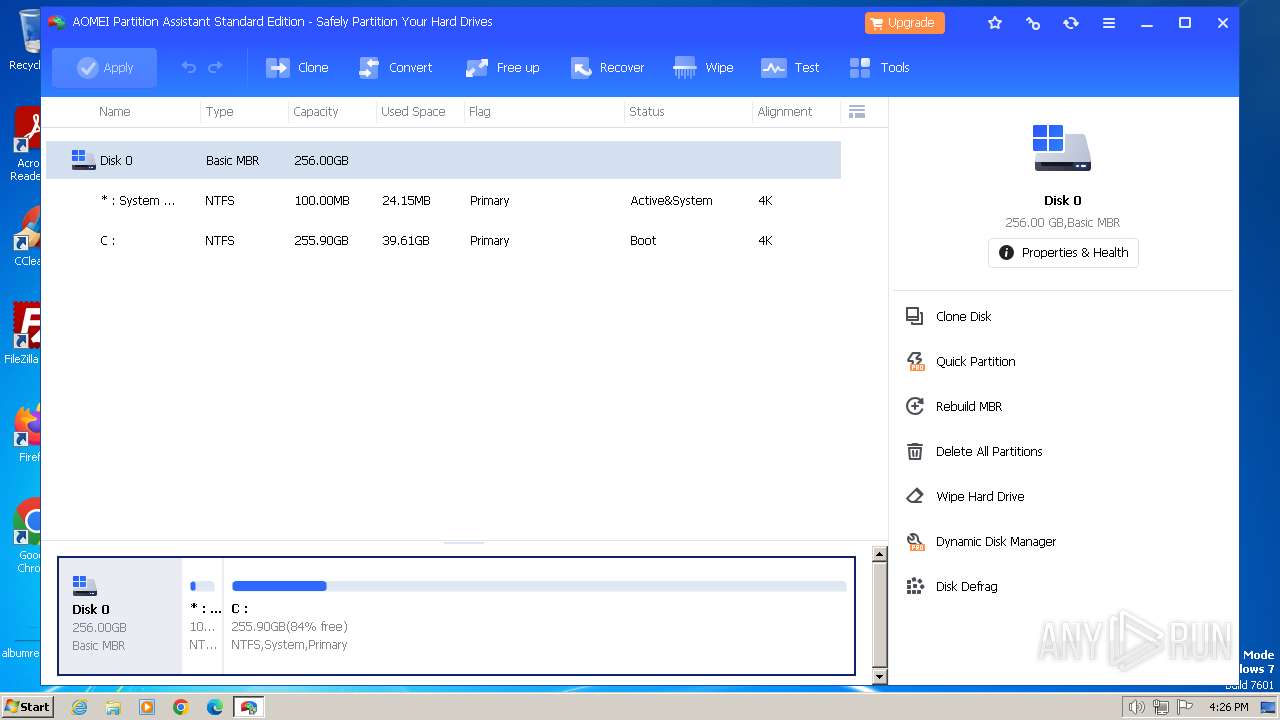Click the Quick Partition icon
The image size is (1280, 720).
914,361
